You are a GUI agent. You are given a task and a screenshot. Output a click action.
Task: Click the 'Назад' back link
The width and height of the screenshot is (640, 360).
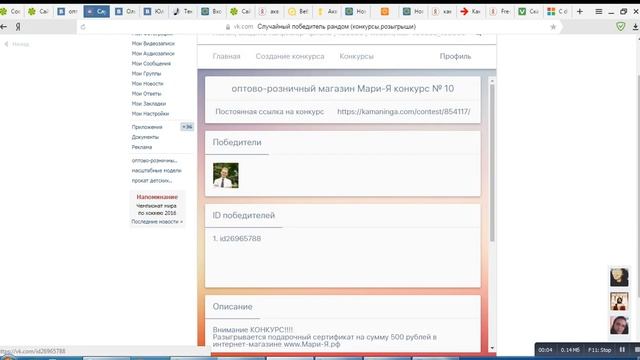(x=17, y=44)
